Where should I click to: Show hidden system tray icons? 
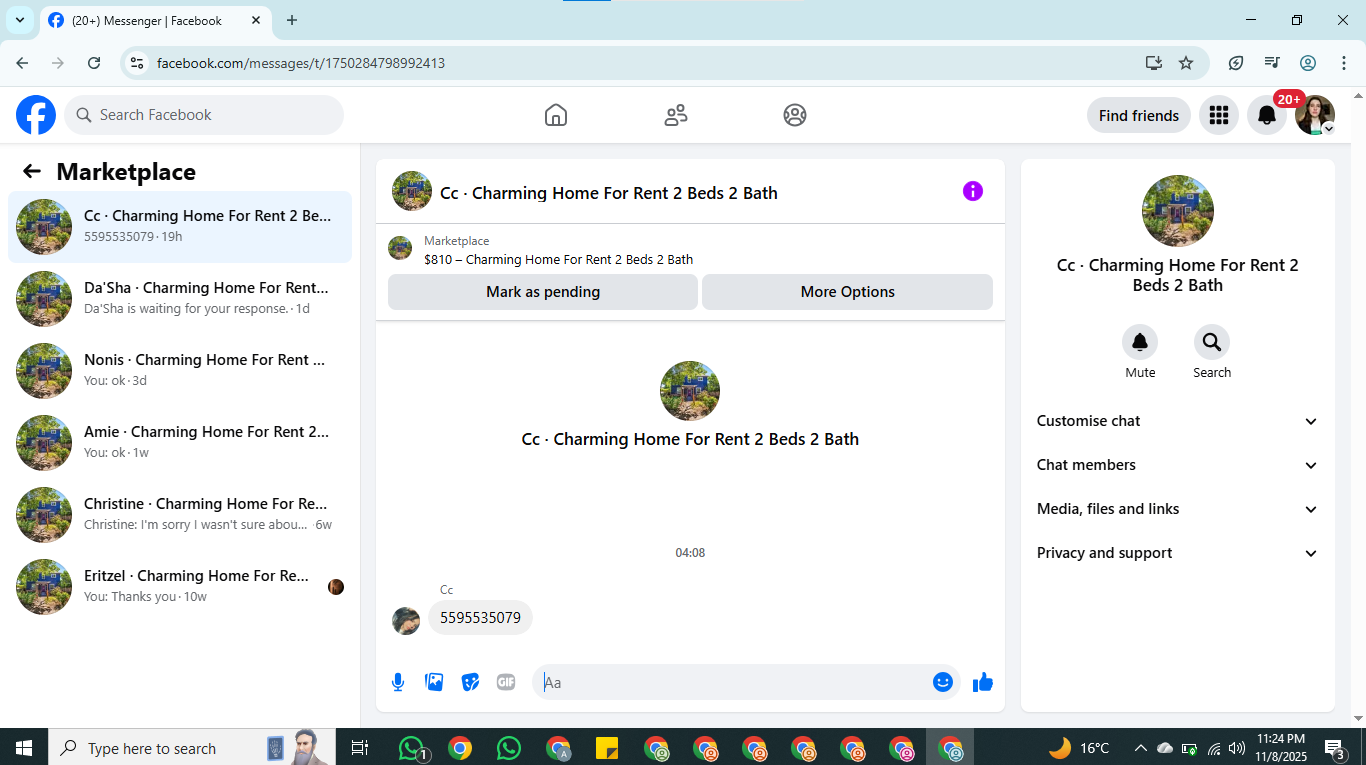[x=1140, y=748]
